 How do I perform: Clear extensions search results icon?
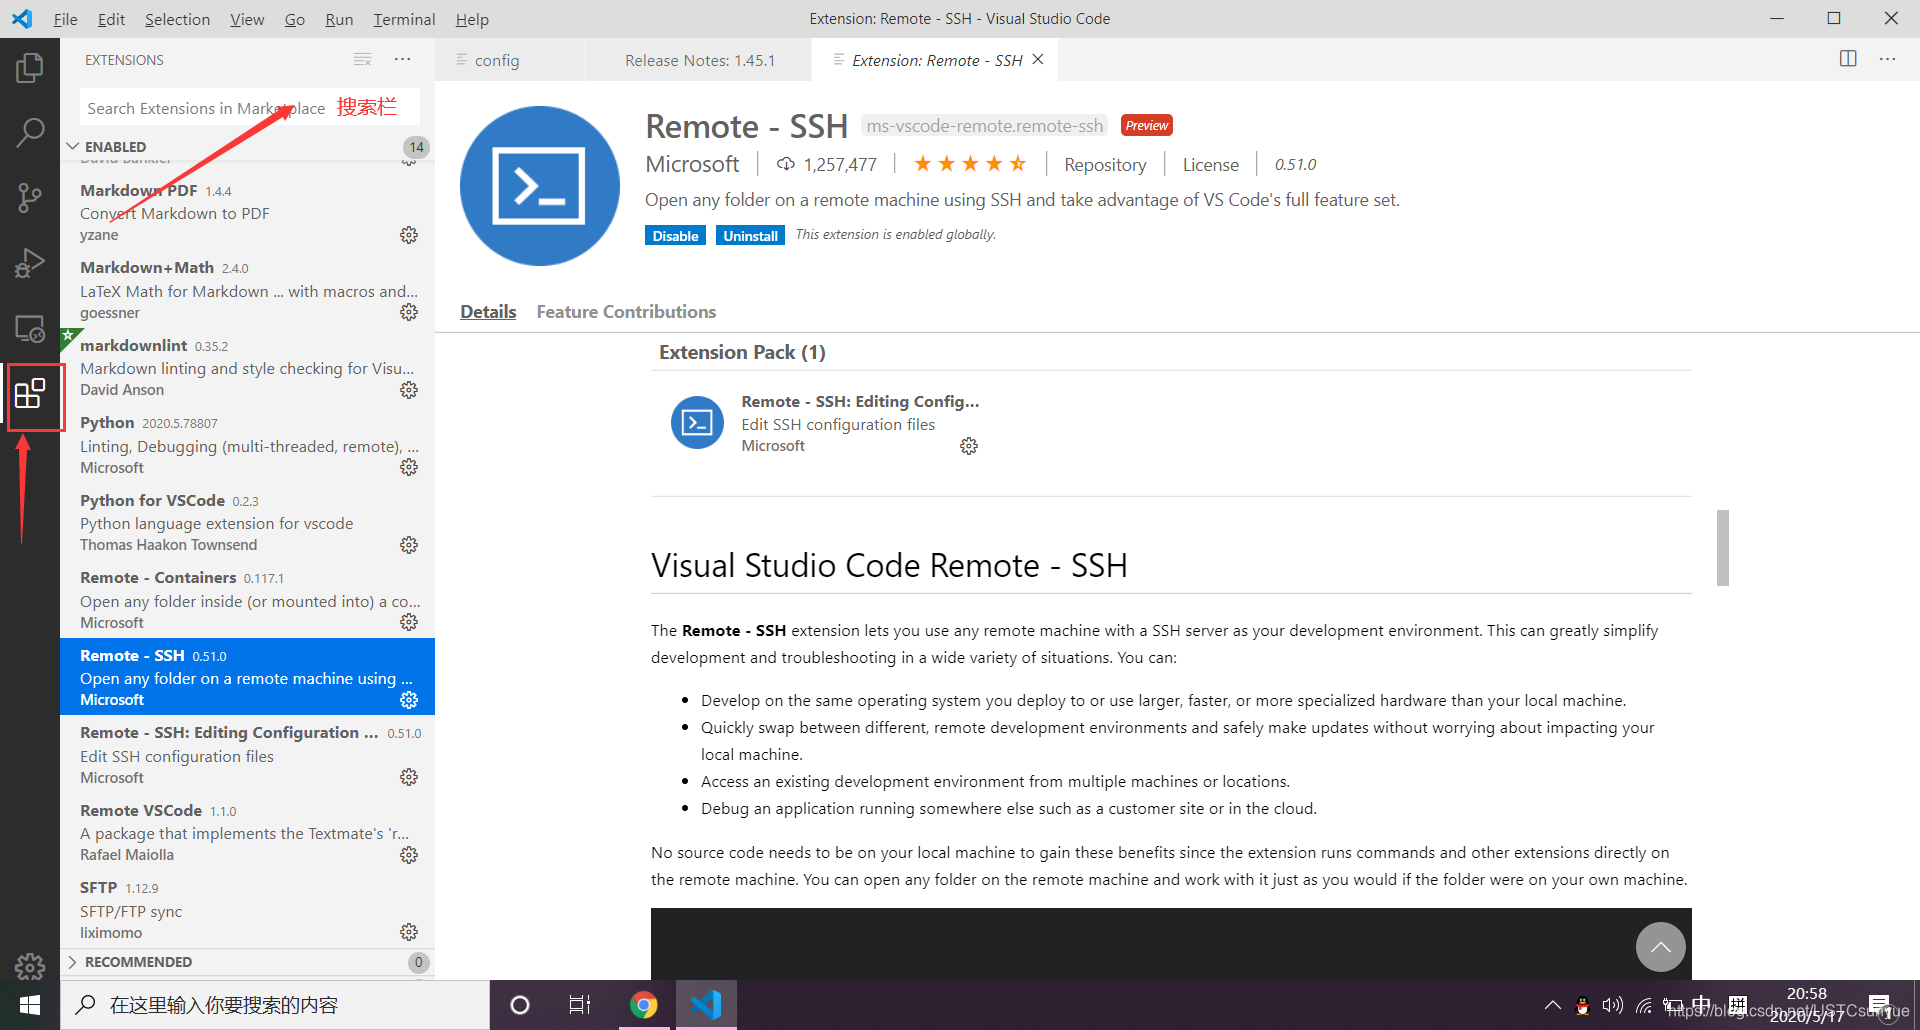(362, 60)
